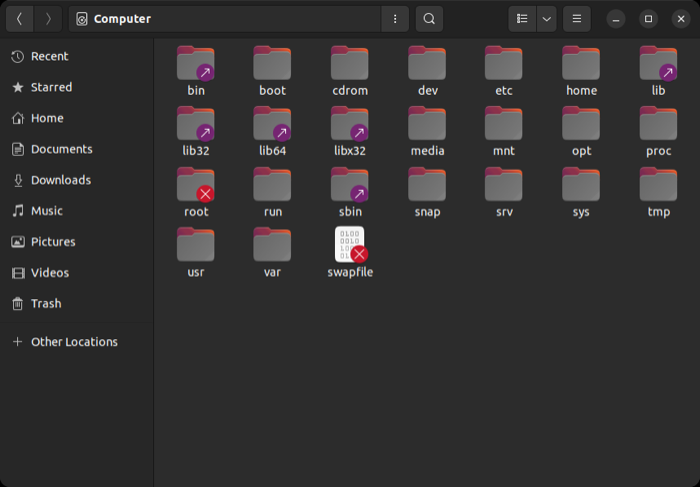Expand the view options dropdown arrow
The image size is (700, 487).
click(x=546, y=19)
